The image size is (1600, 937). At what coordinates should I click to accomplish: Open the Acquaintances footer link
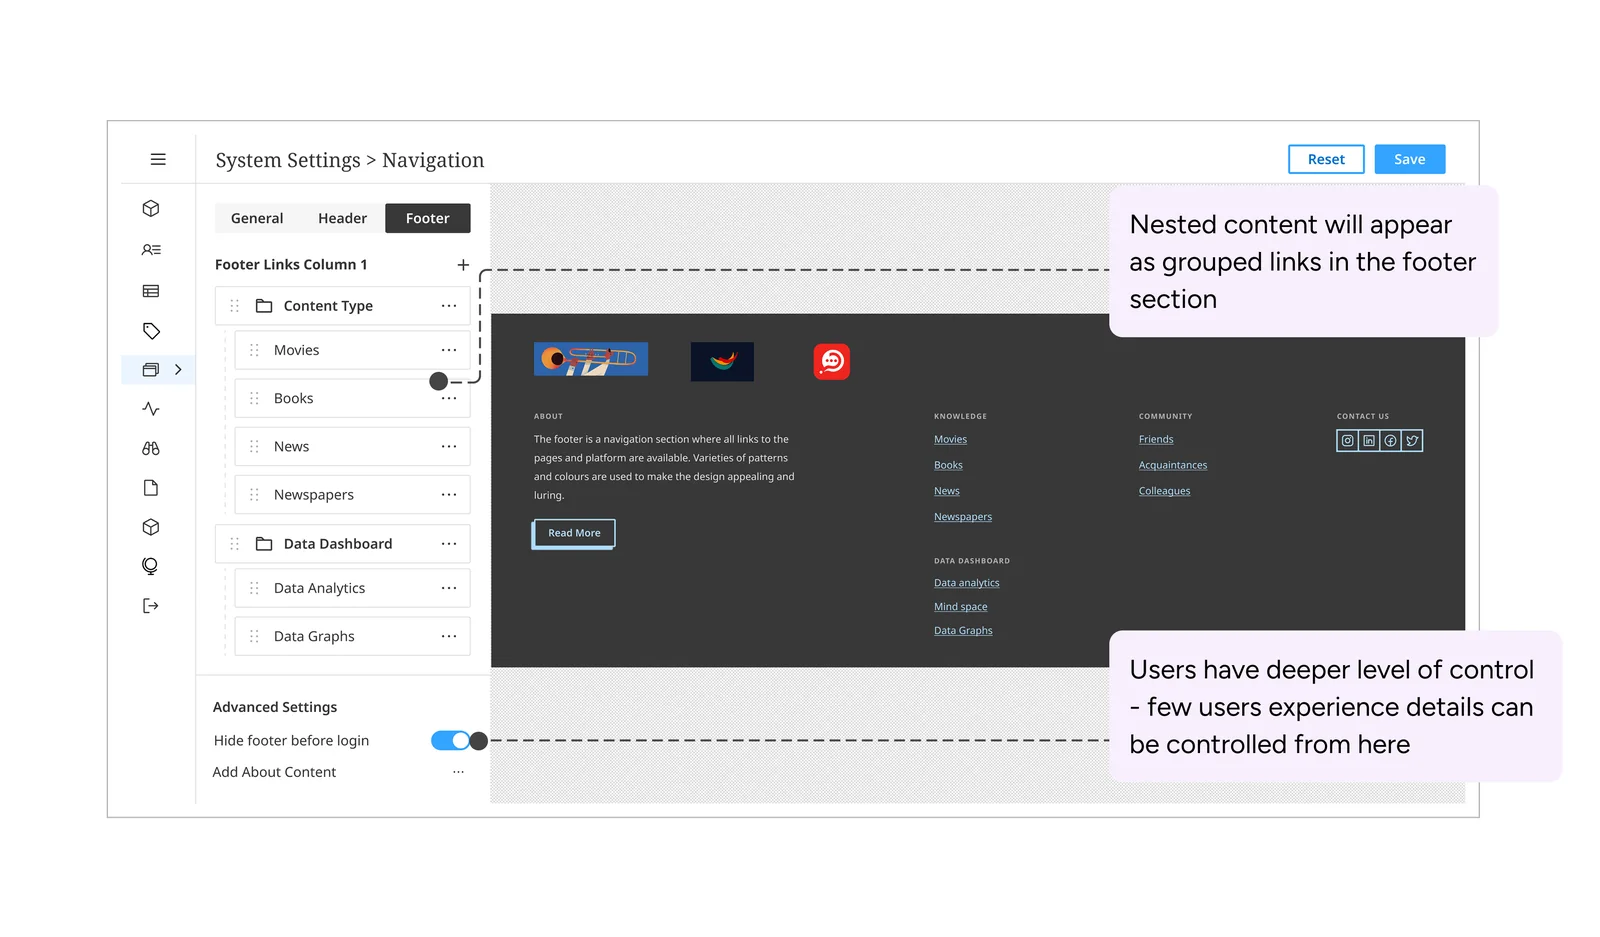tap(1173, 465)
